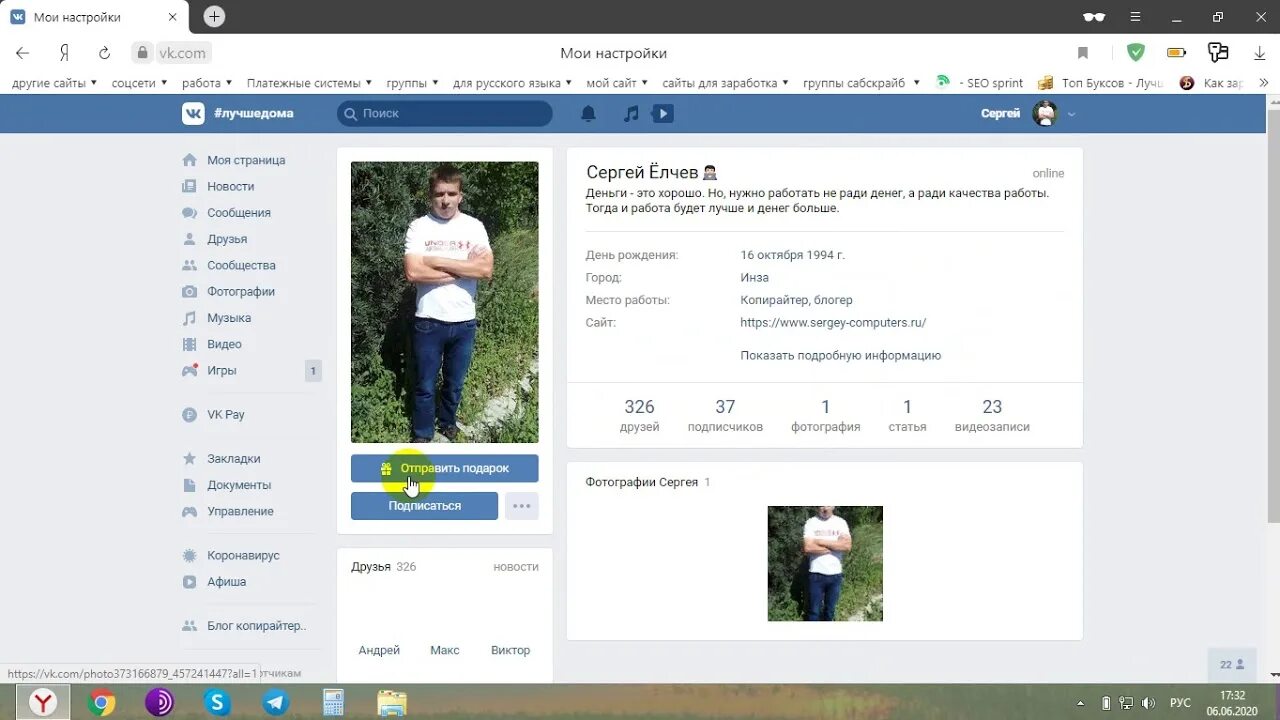
Task: Expand the группы bookmarks folder
Action: pyautogui.click(x=413, y=83)
